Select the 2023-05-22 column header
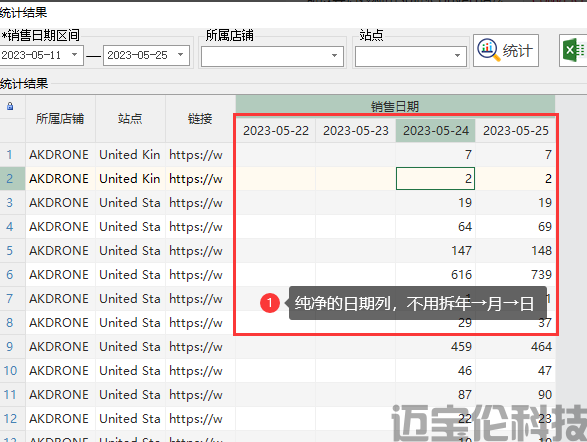Screen dimensions: 587x442 pos(276,131)
